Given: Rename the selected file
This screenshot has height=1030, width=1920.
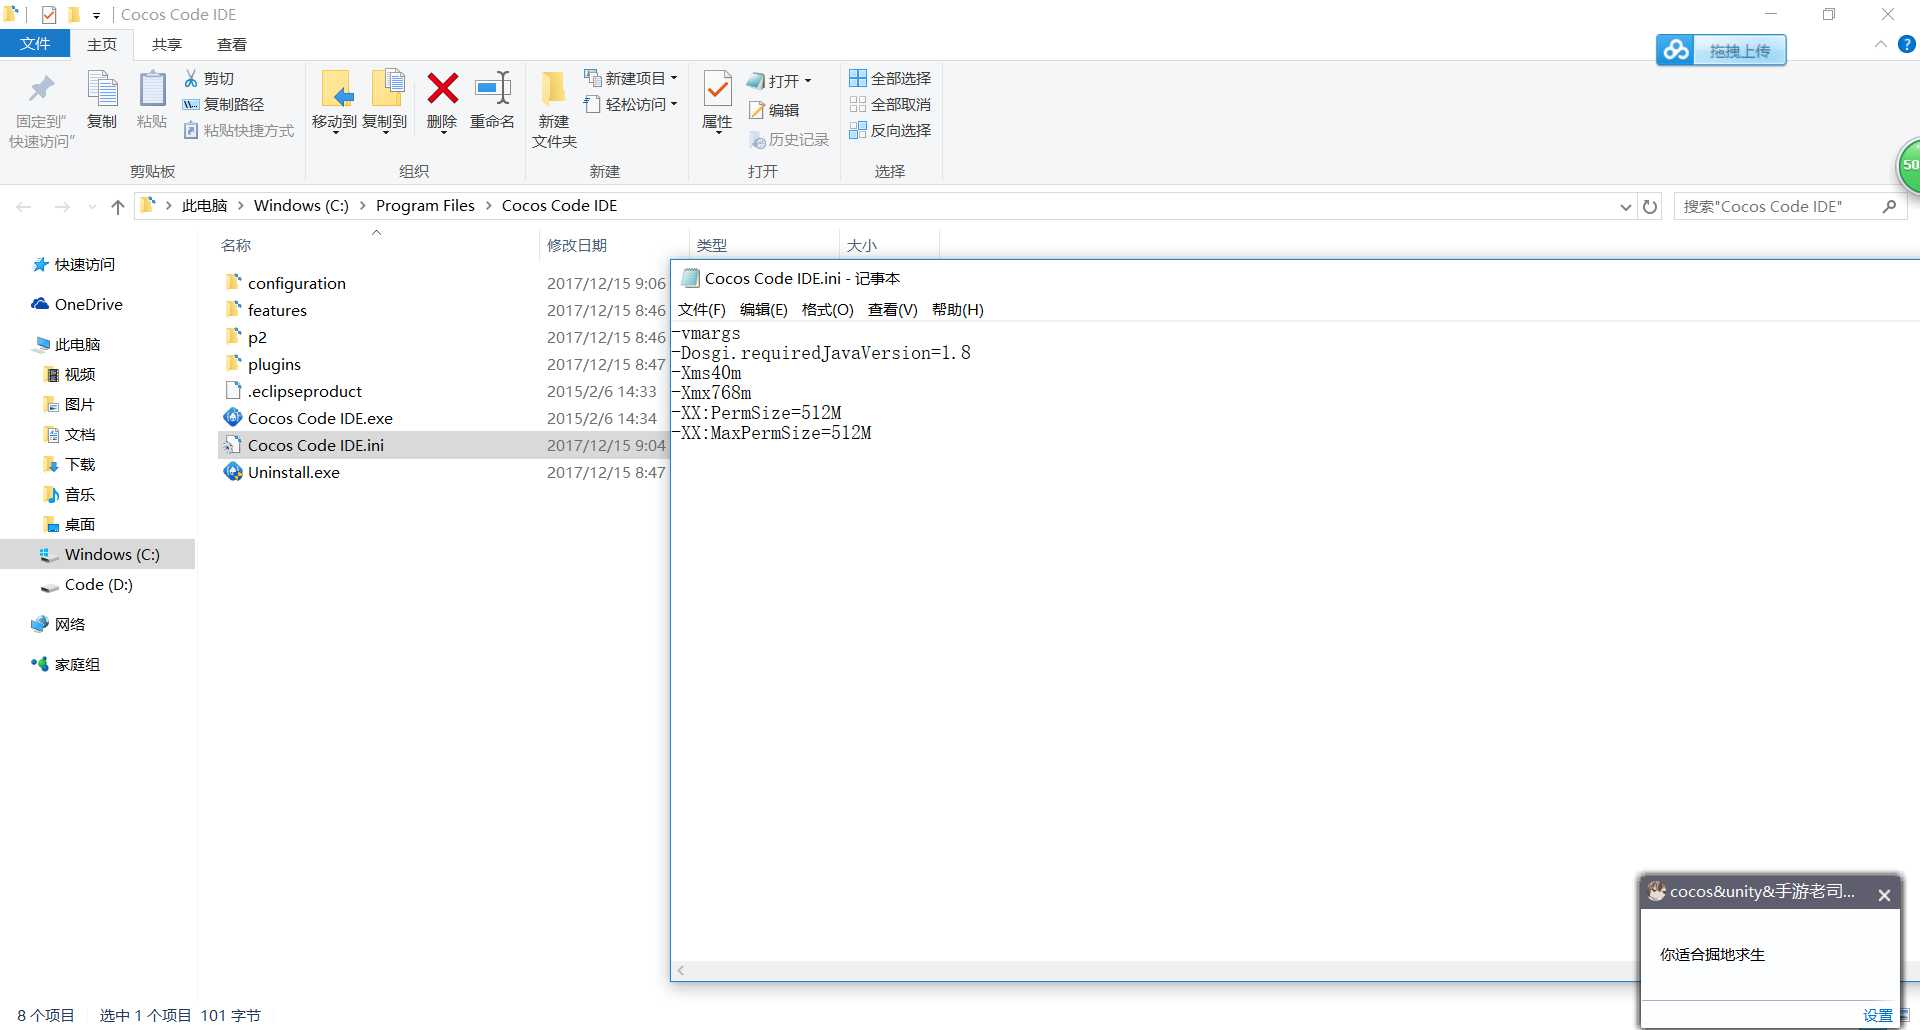Looking at the screenshot, I should tap(492, 100).
